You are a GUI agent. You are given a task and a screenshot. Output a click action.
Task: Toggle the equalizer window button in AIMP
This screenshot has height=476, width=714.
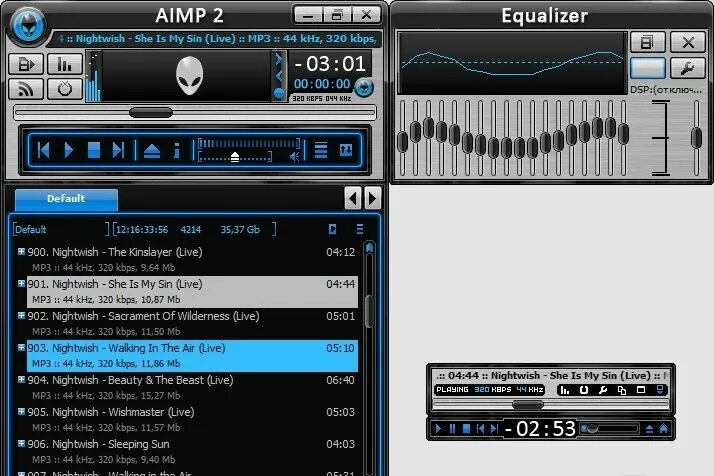coord(65,64)
